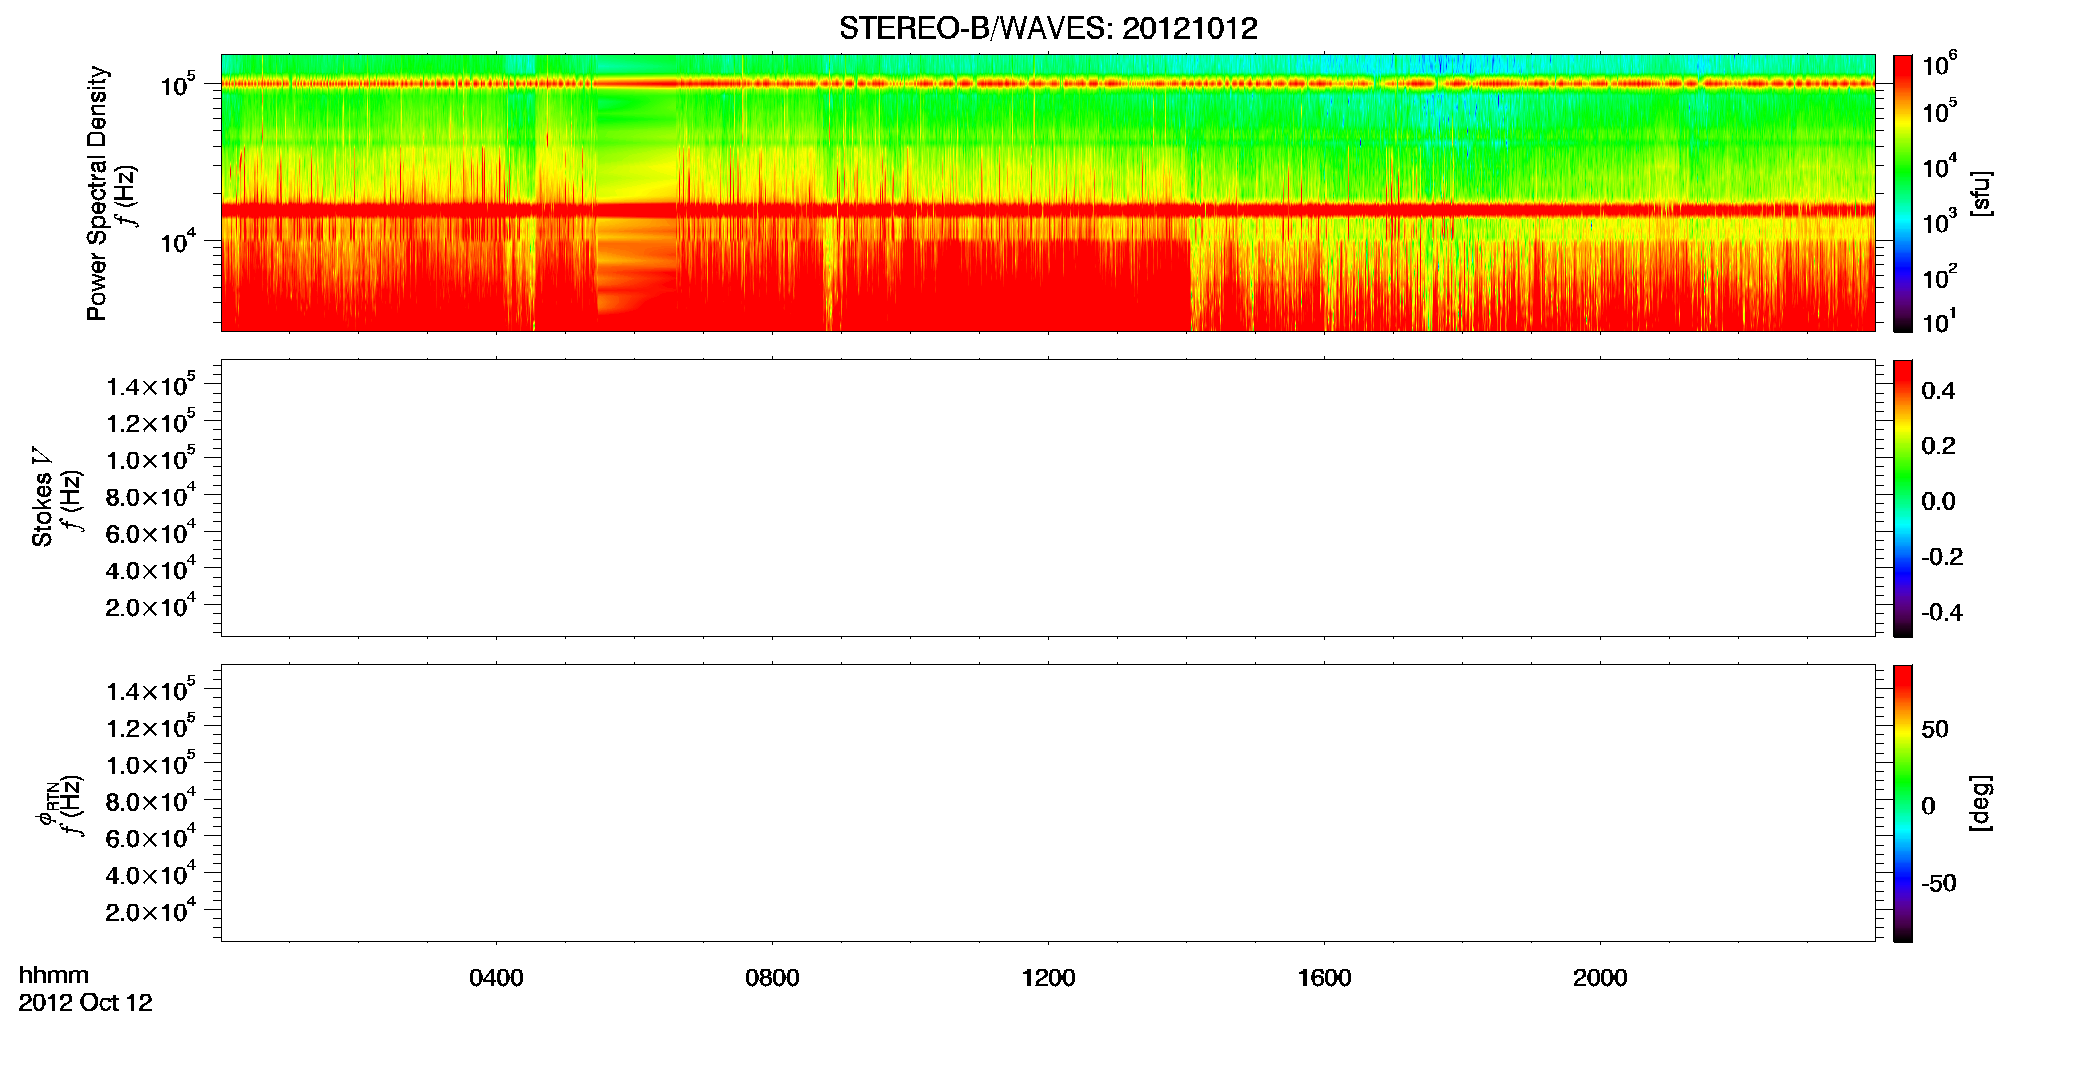Click the 10^2 label on the sfu color bar
The image size is (2096, 1080).
coord(1940,277)
